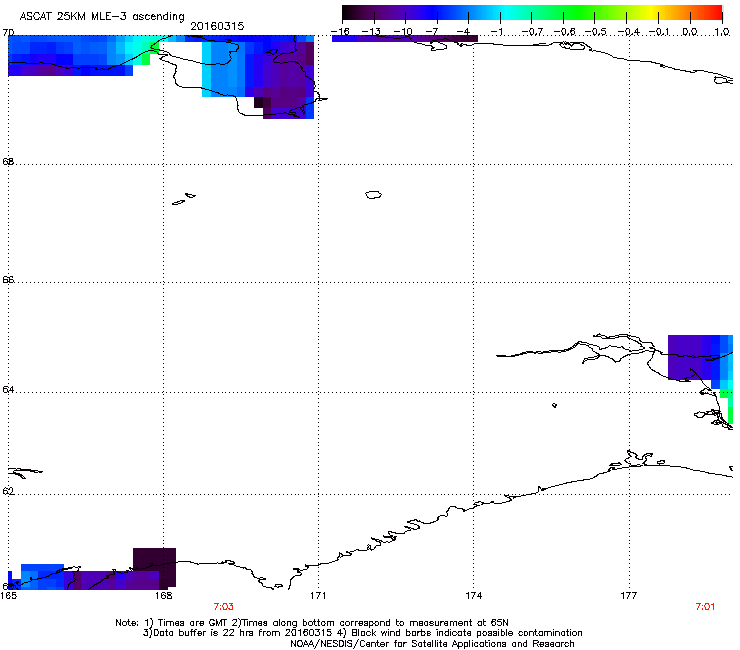The image size is (740, 650).
Task: Click the 177 longitude label
Action: (629, 595)
